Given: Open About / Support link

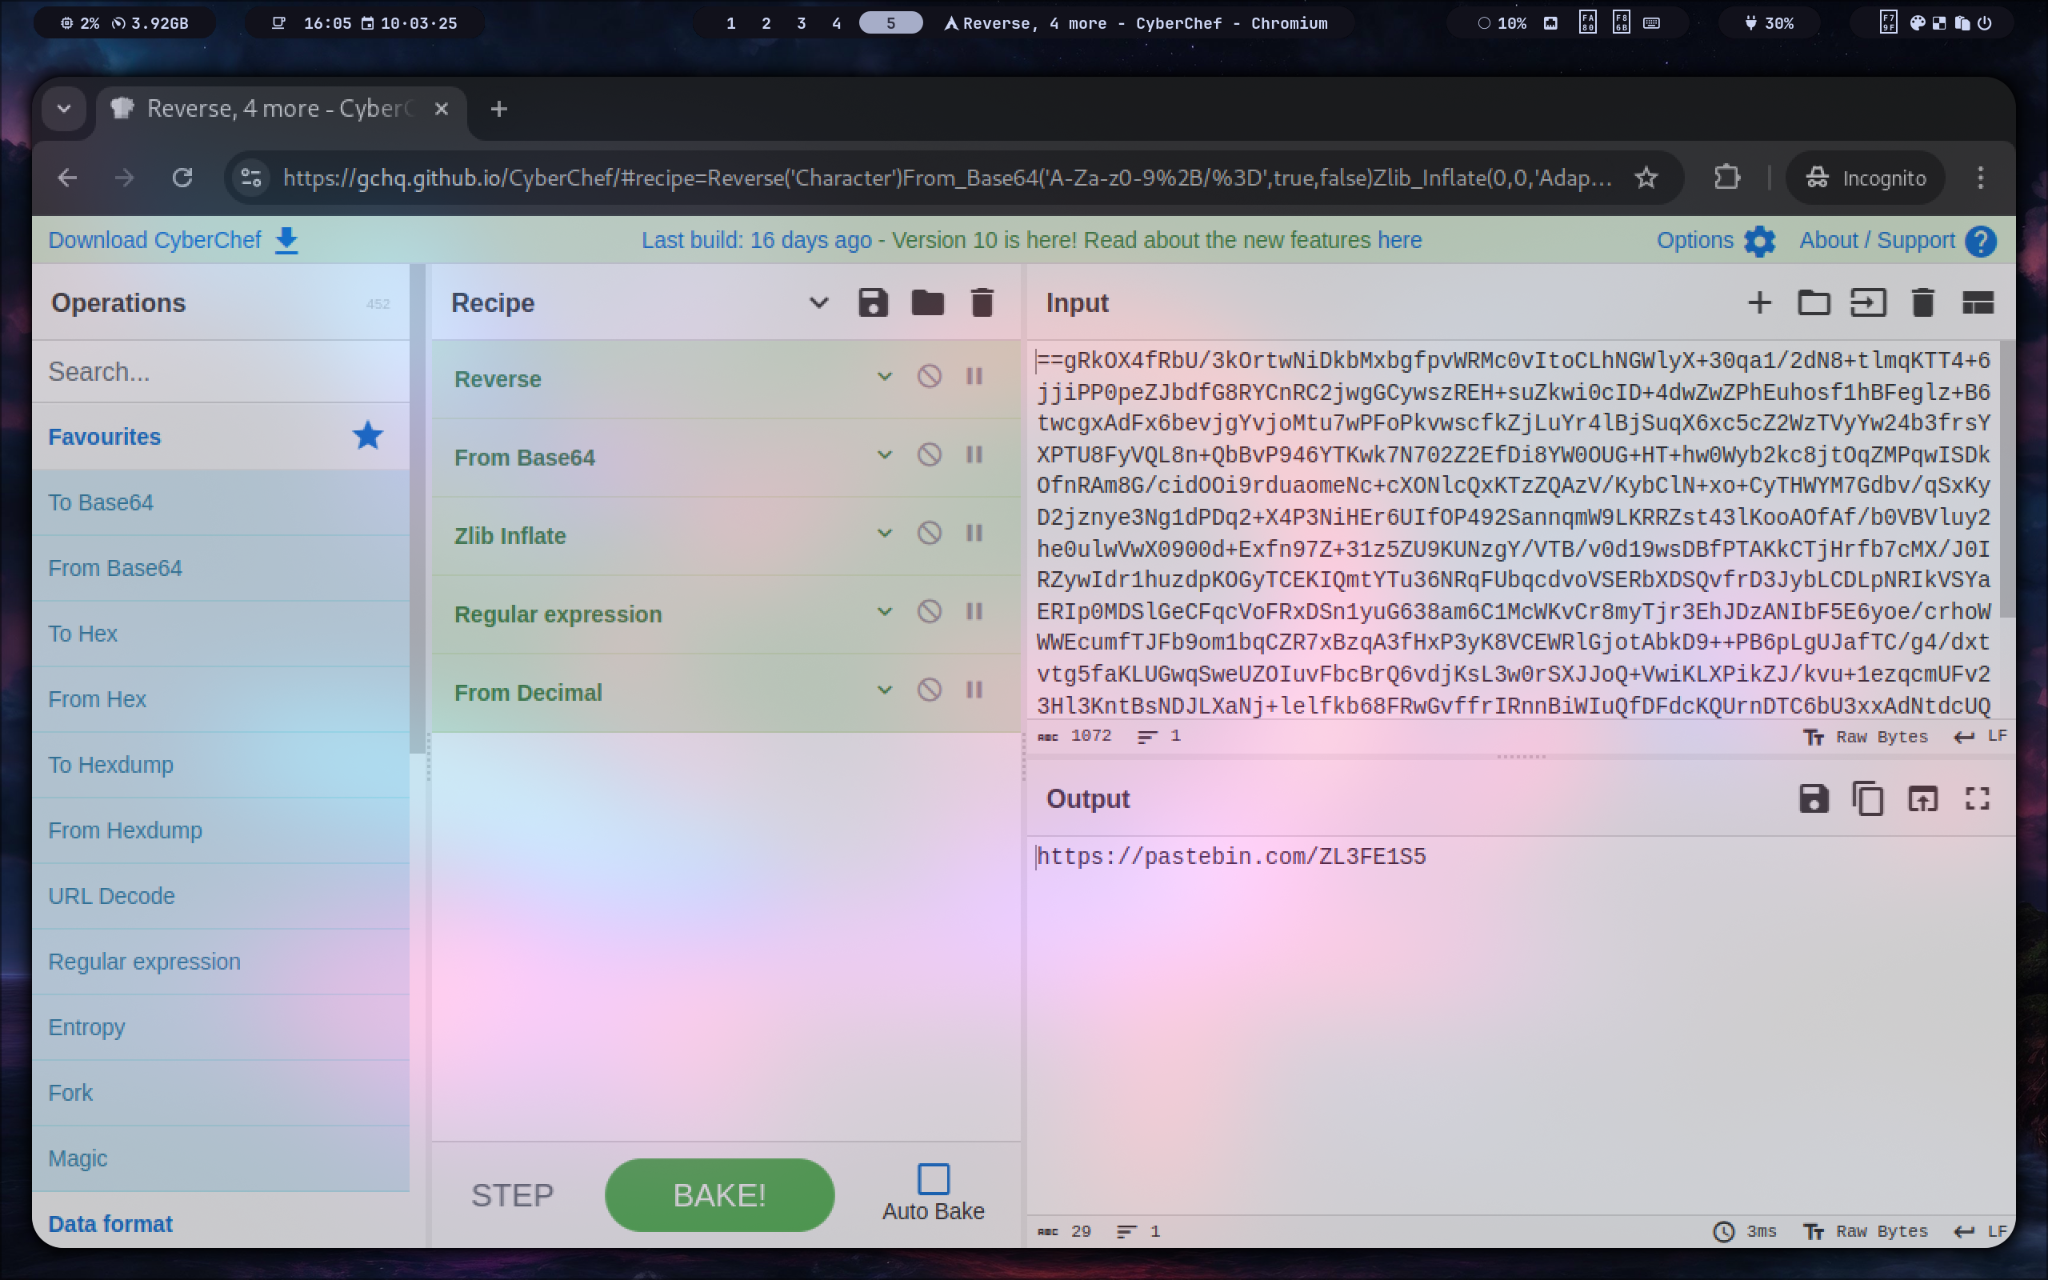Looking at the screenshot, I should [x=1877, y=240].
